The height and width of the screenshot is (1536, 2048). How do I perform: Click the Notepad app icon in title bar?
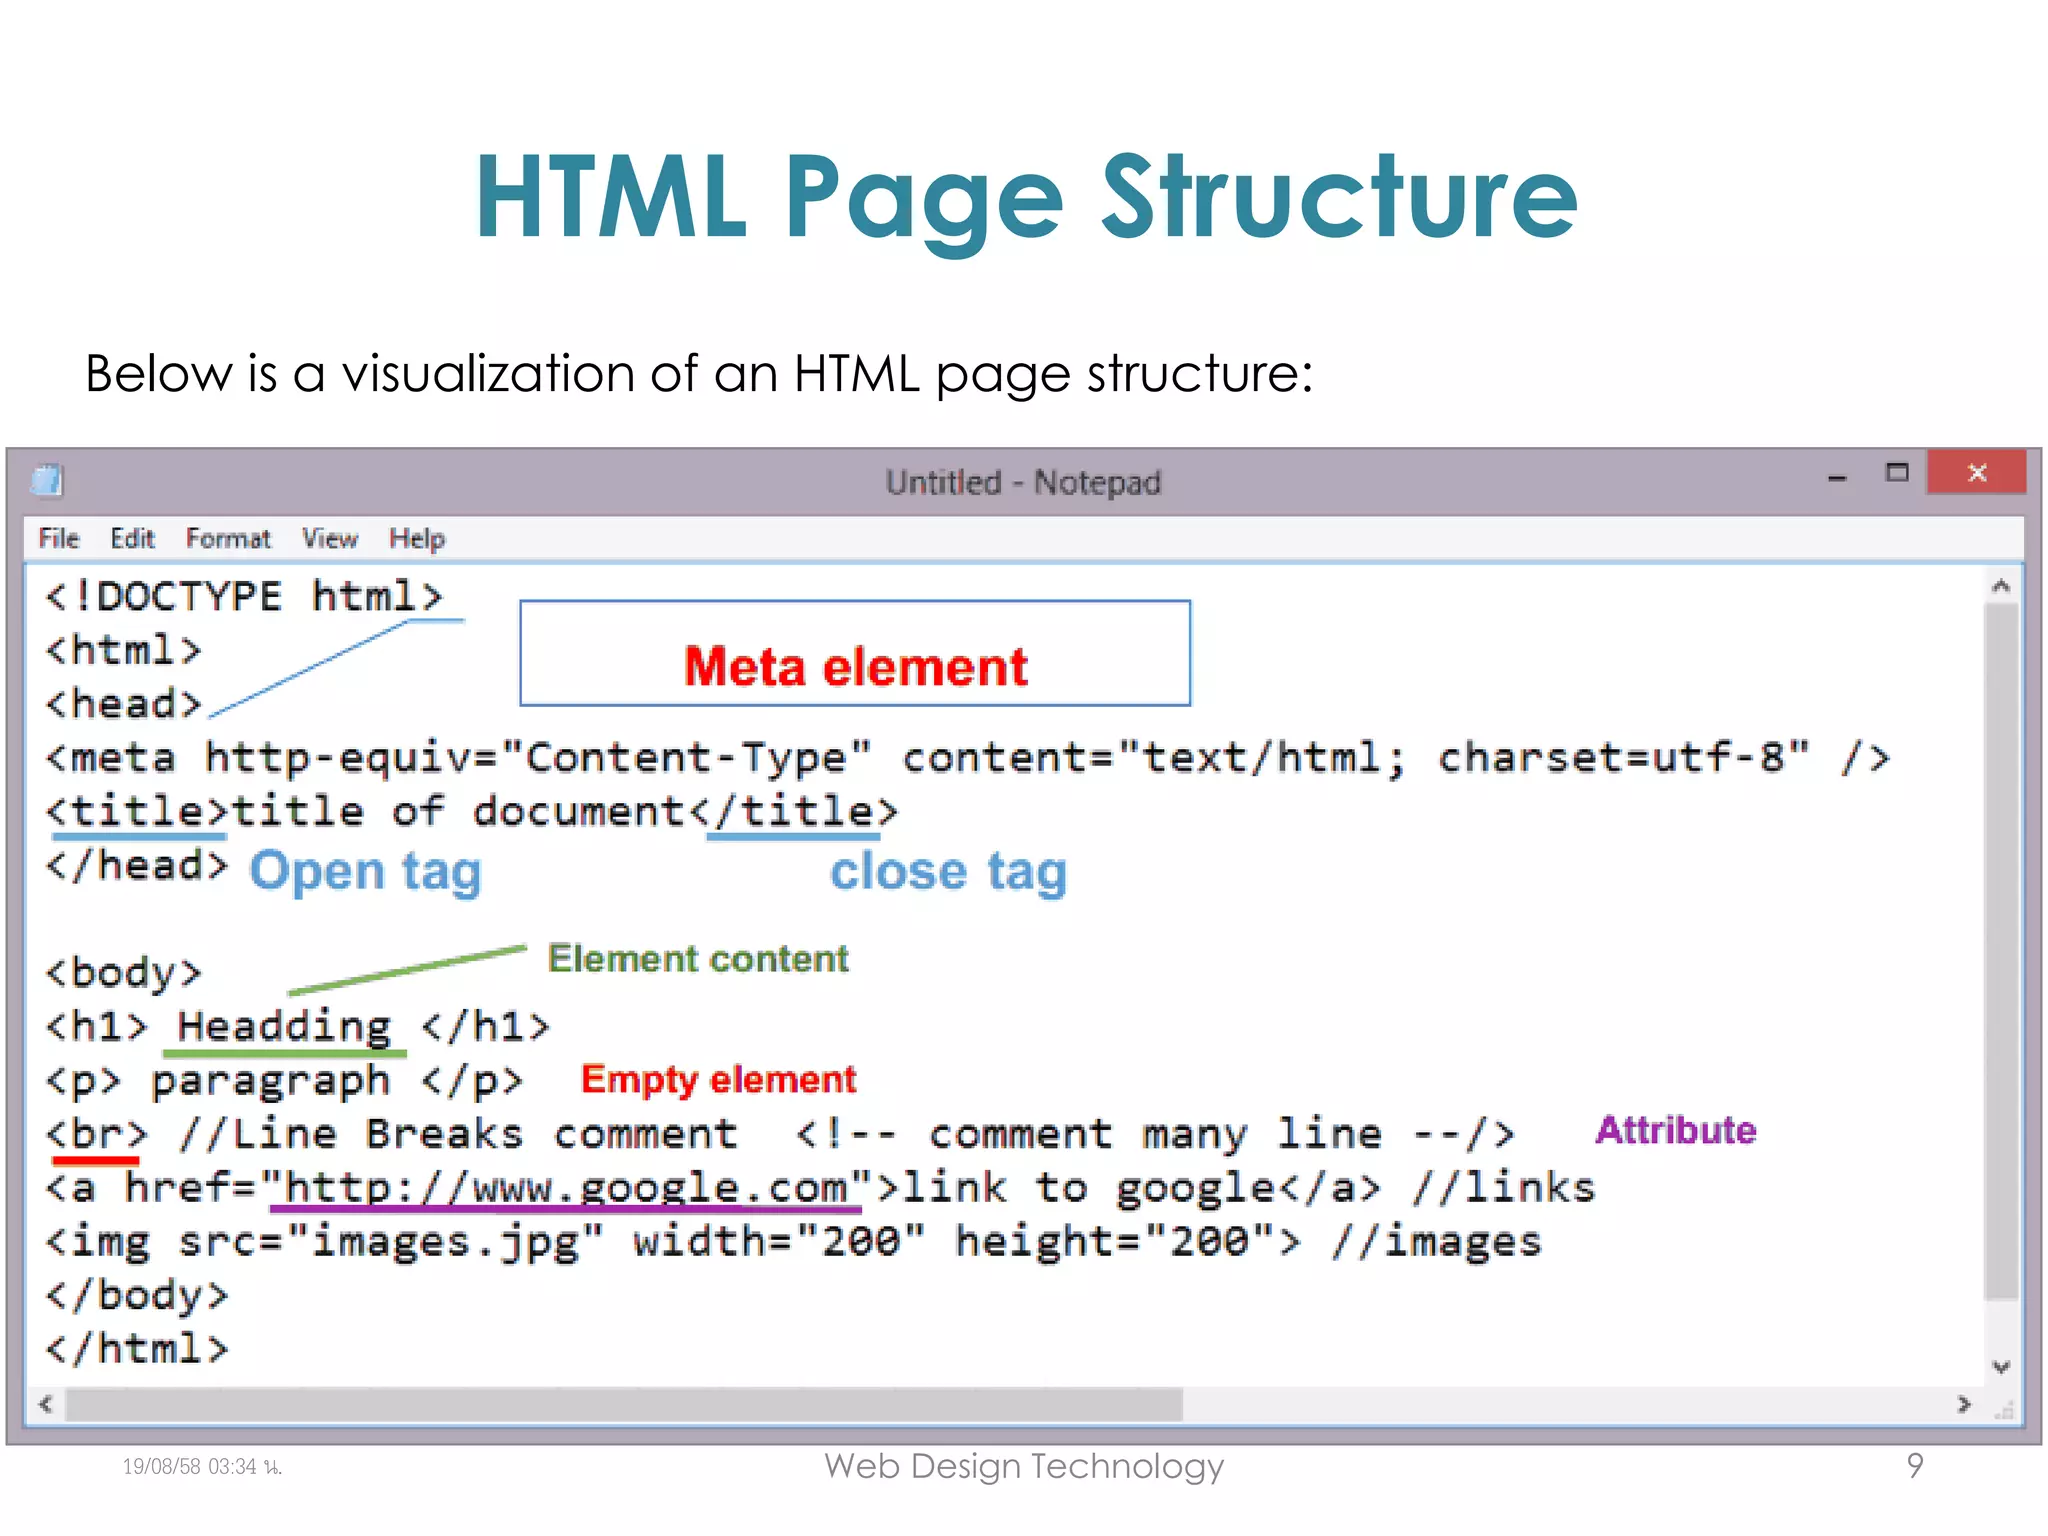click(47, 481)
